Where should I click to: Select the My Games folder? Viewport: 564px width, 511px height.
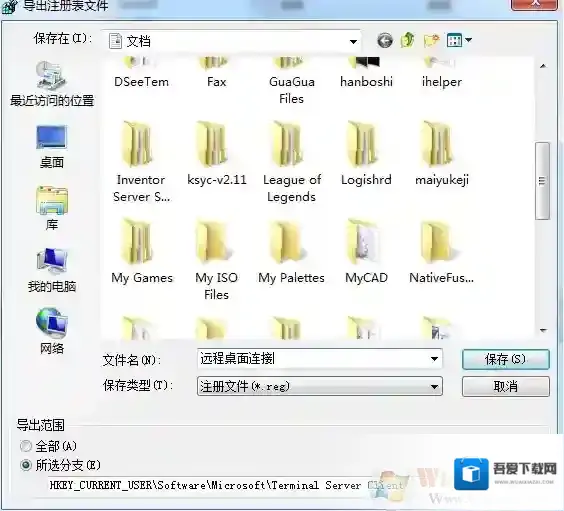pos(142,252)
